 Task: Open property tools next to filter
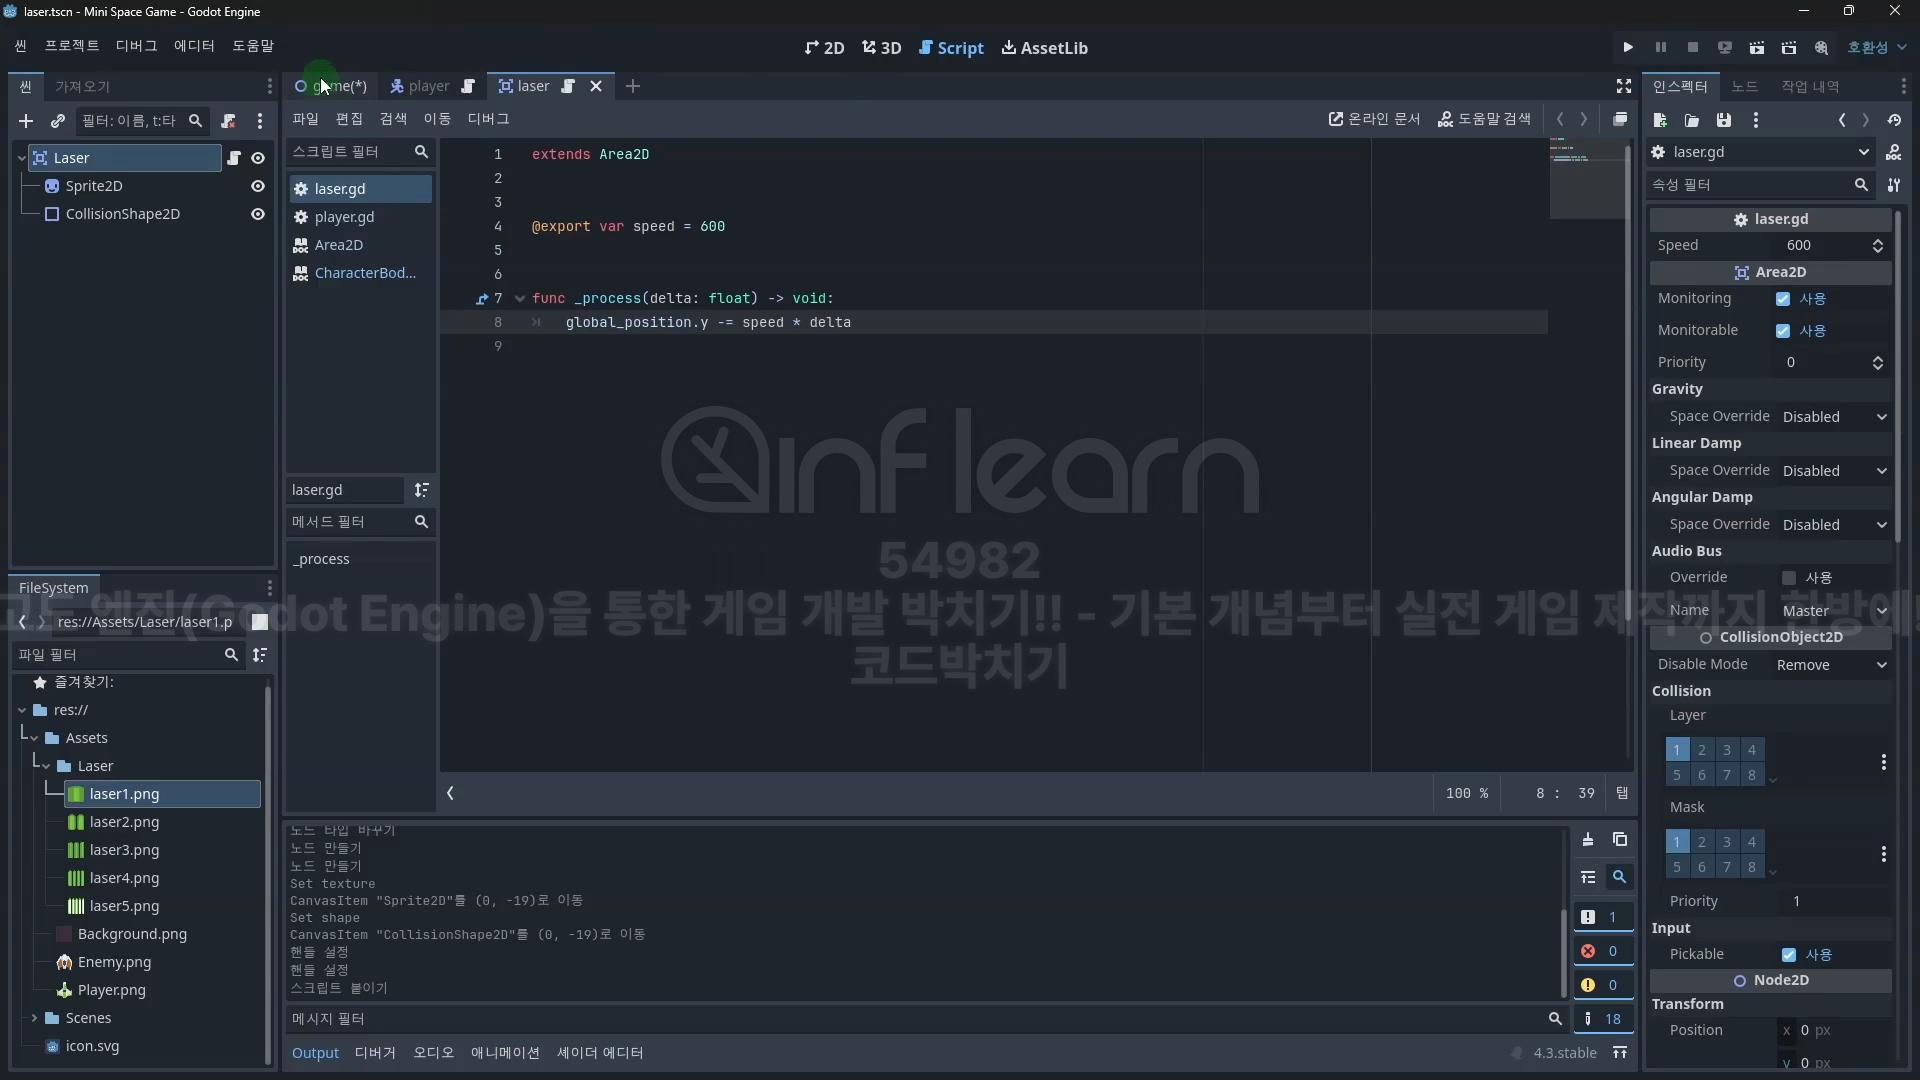pos(1894,185)
